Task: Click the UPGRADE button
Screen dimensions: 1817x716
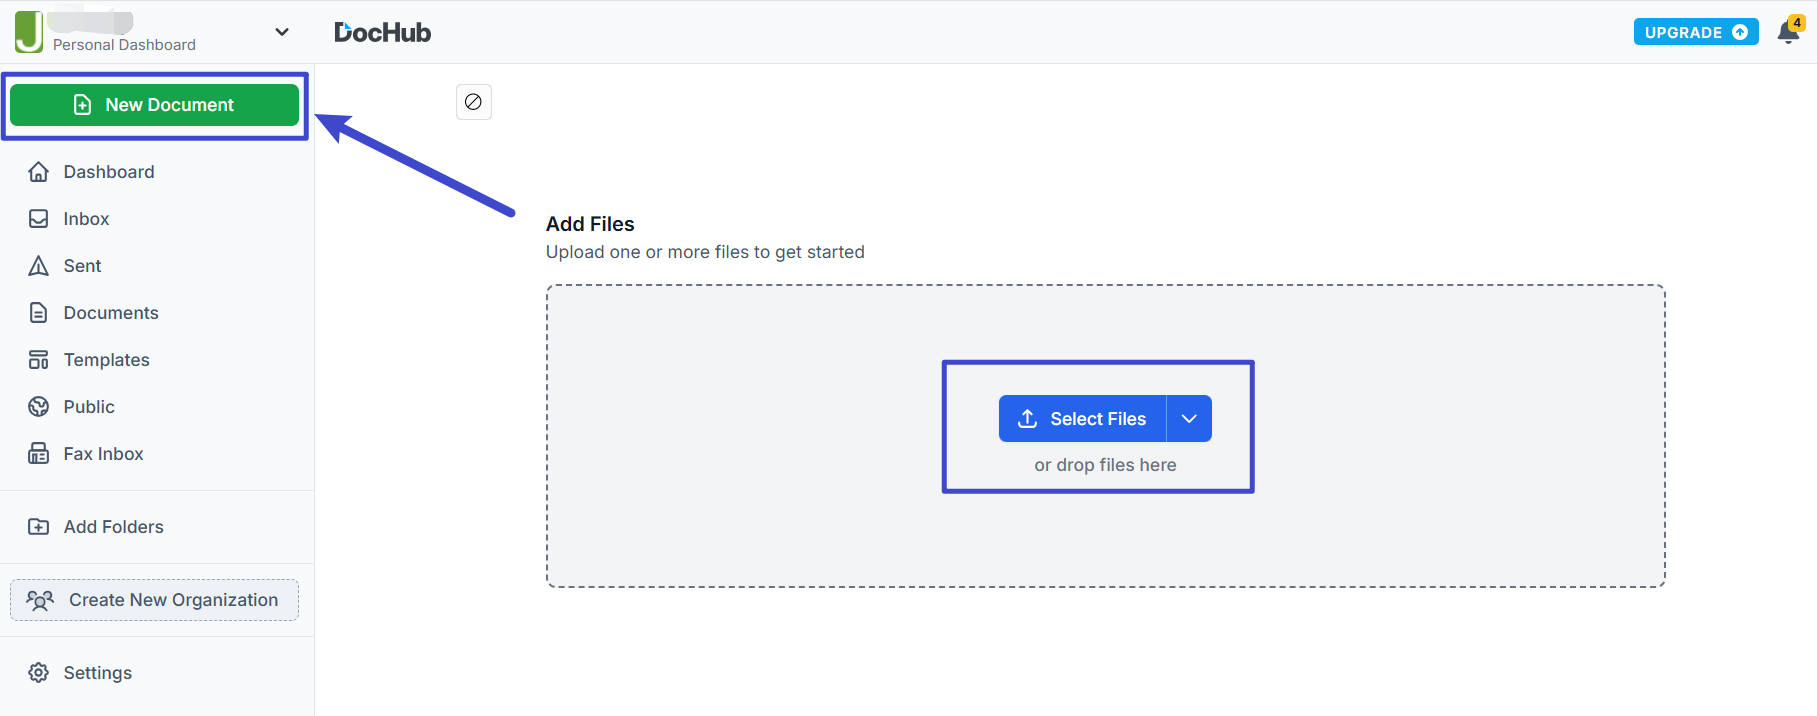Action: 1695,32
